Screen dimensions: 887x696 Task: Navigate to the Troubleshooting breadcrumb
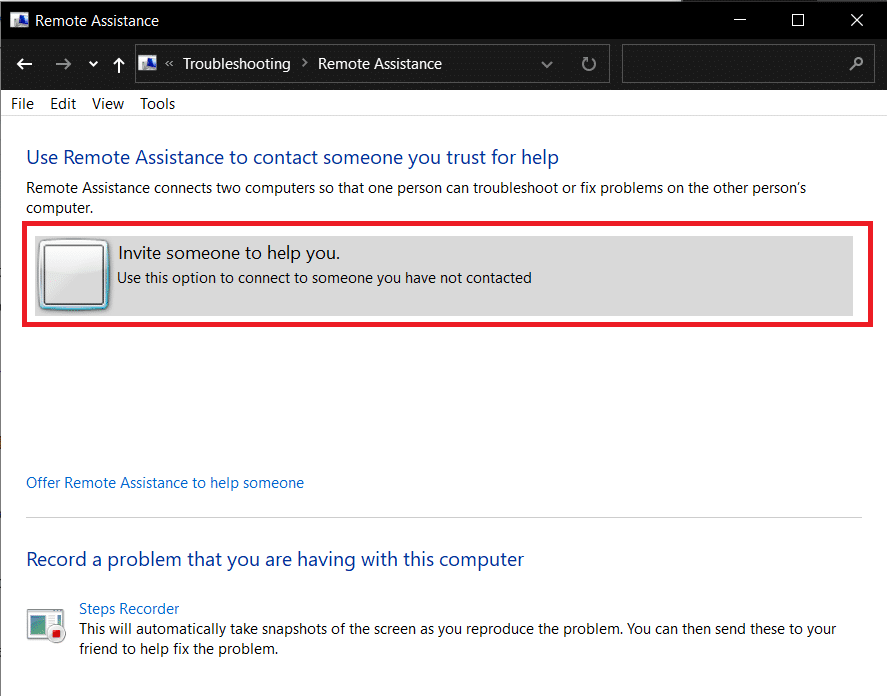[236, 64]
